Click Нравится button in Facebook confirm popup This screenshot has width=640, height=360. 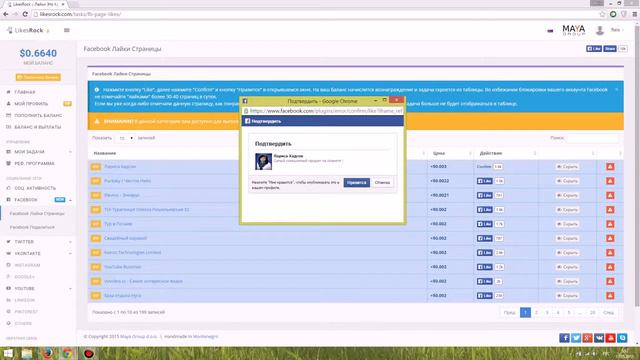click(x=357, y=182)
